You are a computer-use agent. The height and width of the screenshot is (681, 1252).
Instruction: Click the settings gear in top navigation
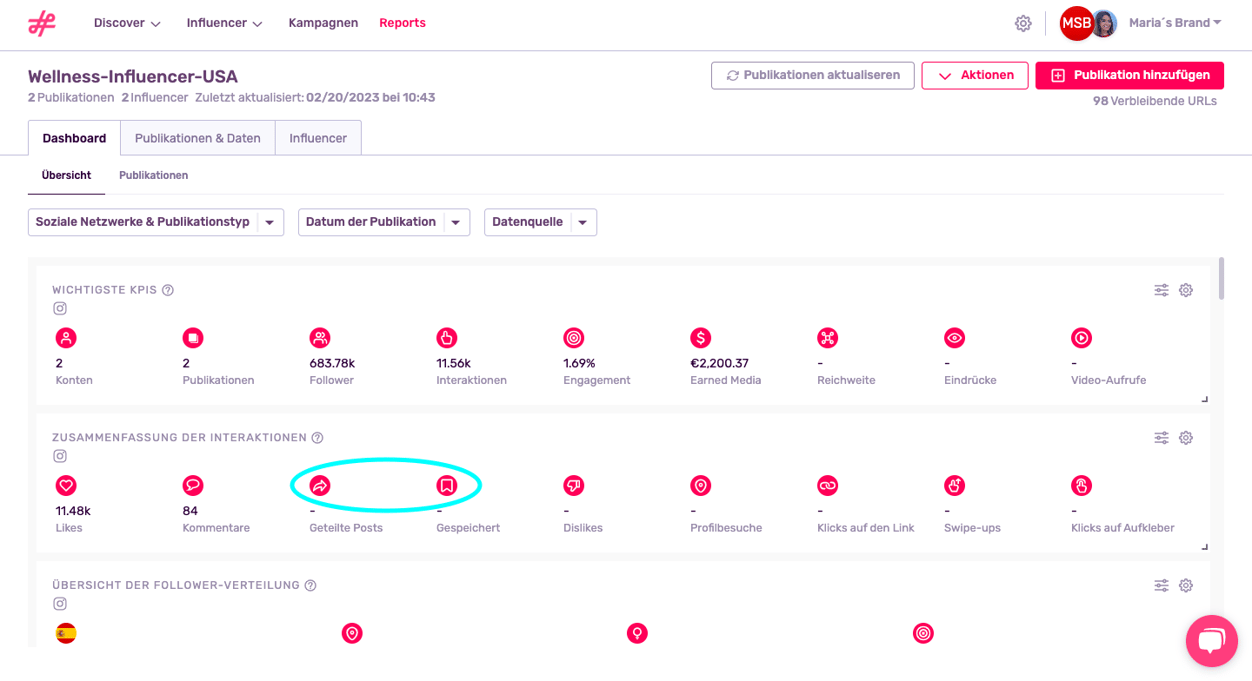1023,23
